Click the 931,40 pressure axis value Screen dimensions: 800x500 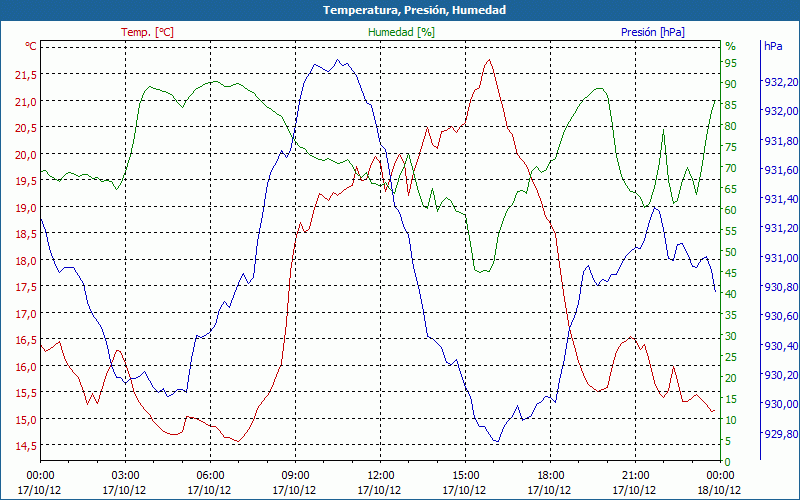click(x=781, y=199)
